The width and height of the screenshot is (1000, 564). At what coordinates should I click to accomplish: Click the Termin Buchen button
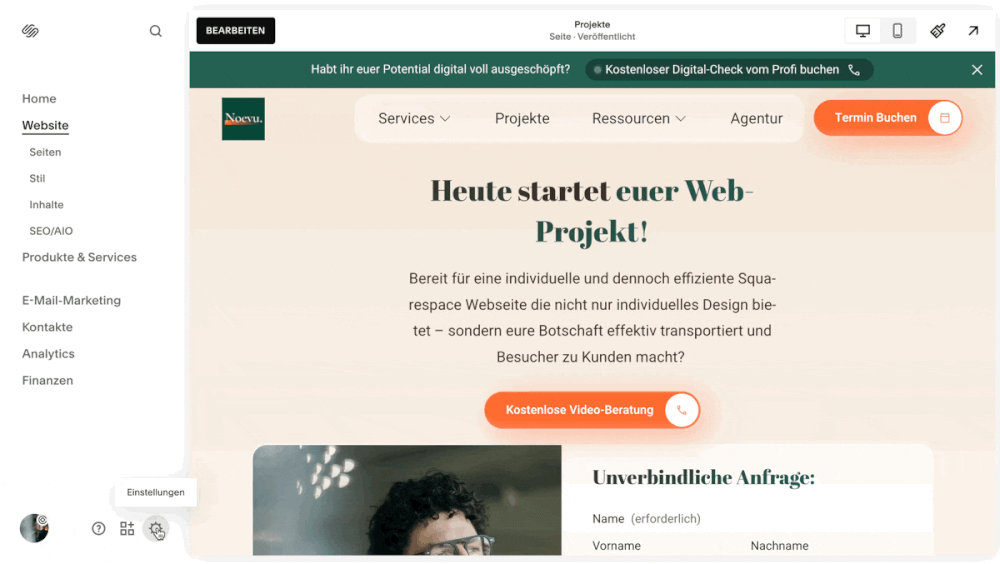[x=888, y=117]
